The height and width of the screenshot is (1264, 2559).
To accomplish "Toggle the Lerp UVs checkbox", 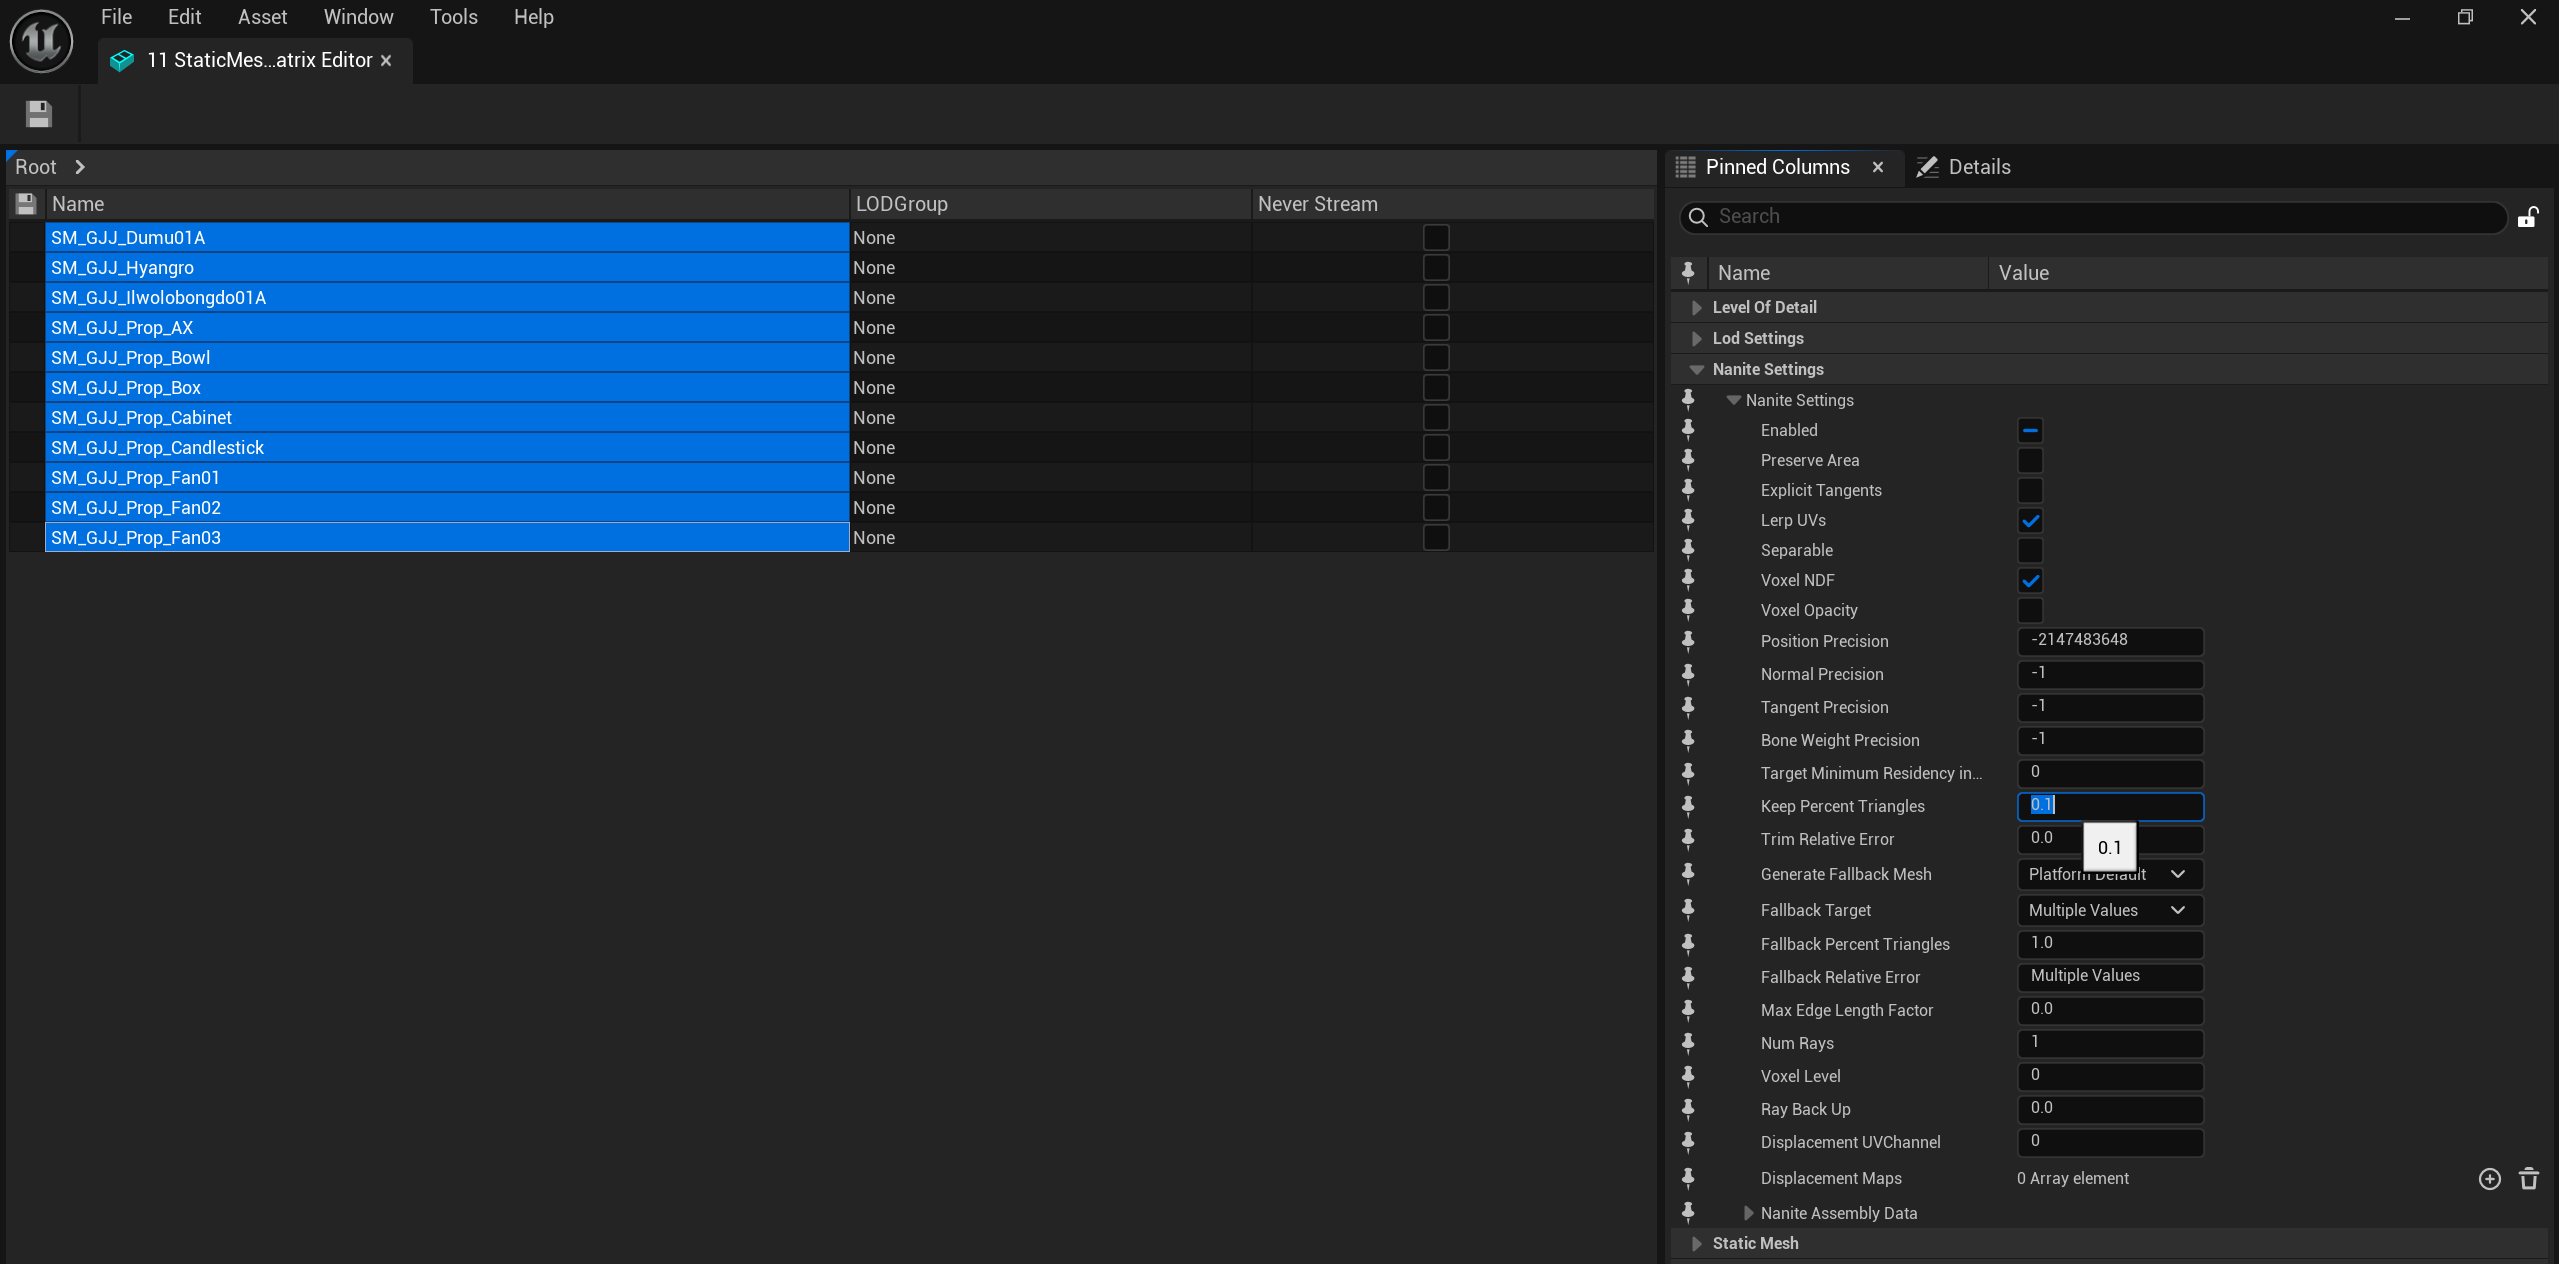I will point(2029,521).
